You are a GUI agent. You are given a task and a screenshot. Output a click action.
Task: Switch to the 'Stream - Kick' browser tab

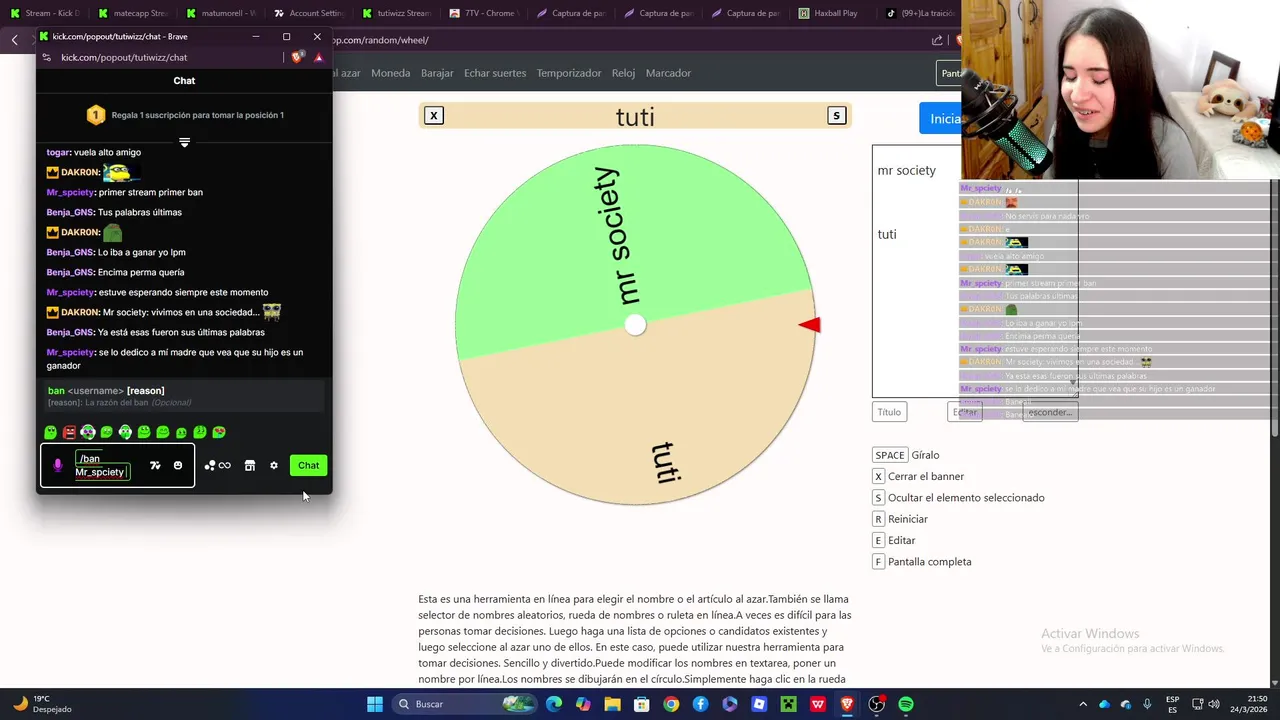(44, 13)
